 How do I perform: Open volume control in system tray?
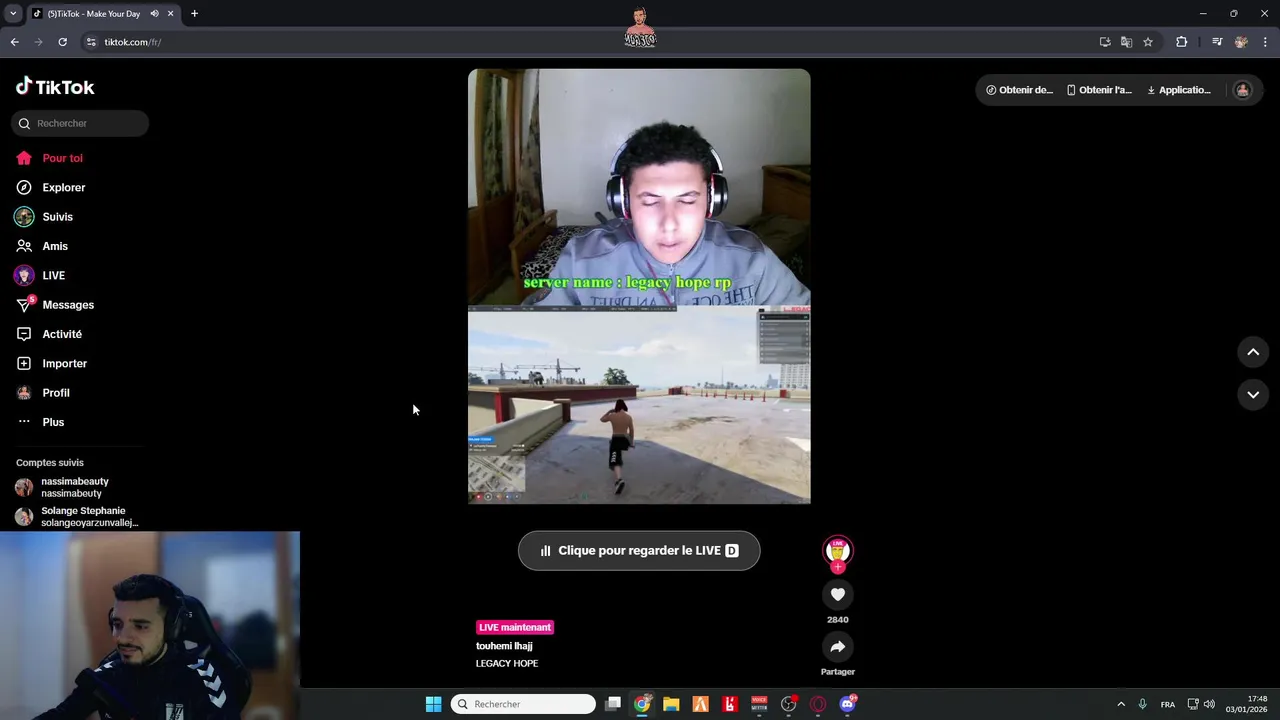click(x=1209, y=704)
